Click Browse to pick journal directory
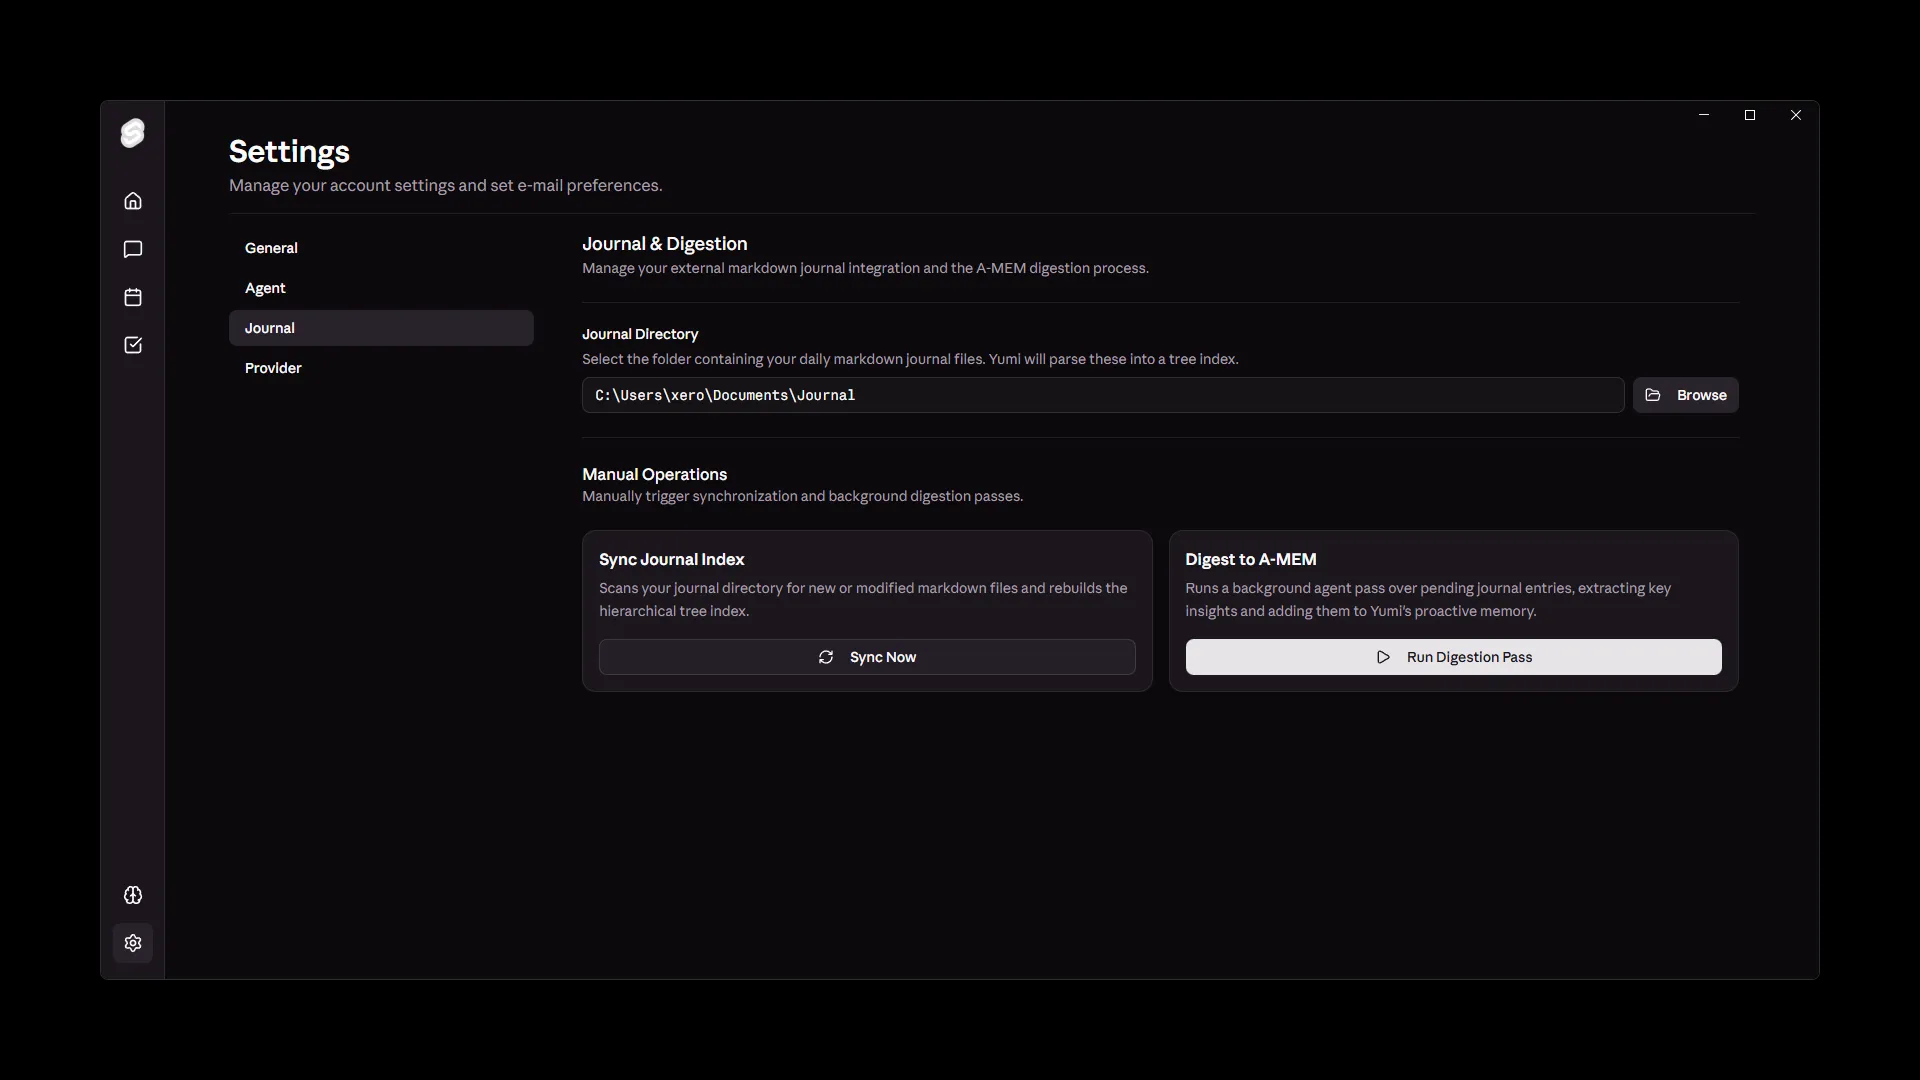The height and width of the screenshot is (1080, 1920). click(x=1686, y=395)
